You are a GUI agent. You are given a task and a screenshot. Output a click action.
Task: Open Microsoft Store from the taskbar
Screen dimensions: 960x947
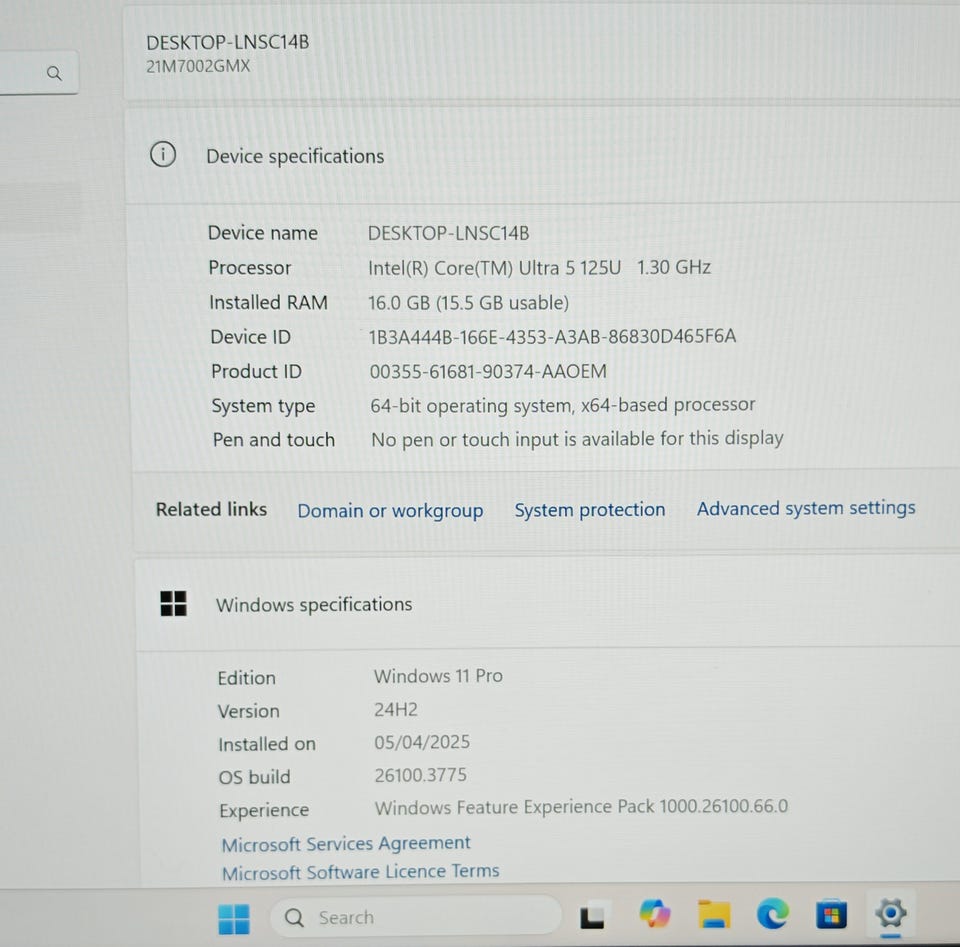tap(831, 914)
